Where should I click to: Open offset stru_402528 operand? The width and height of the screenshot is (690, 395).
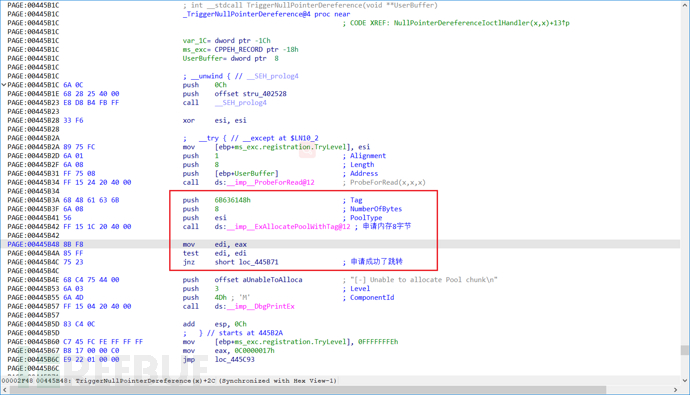click(x=250, y=94)
